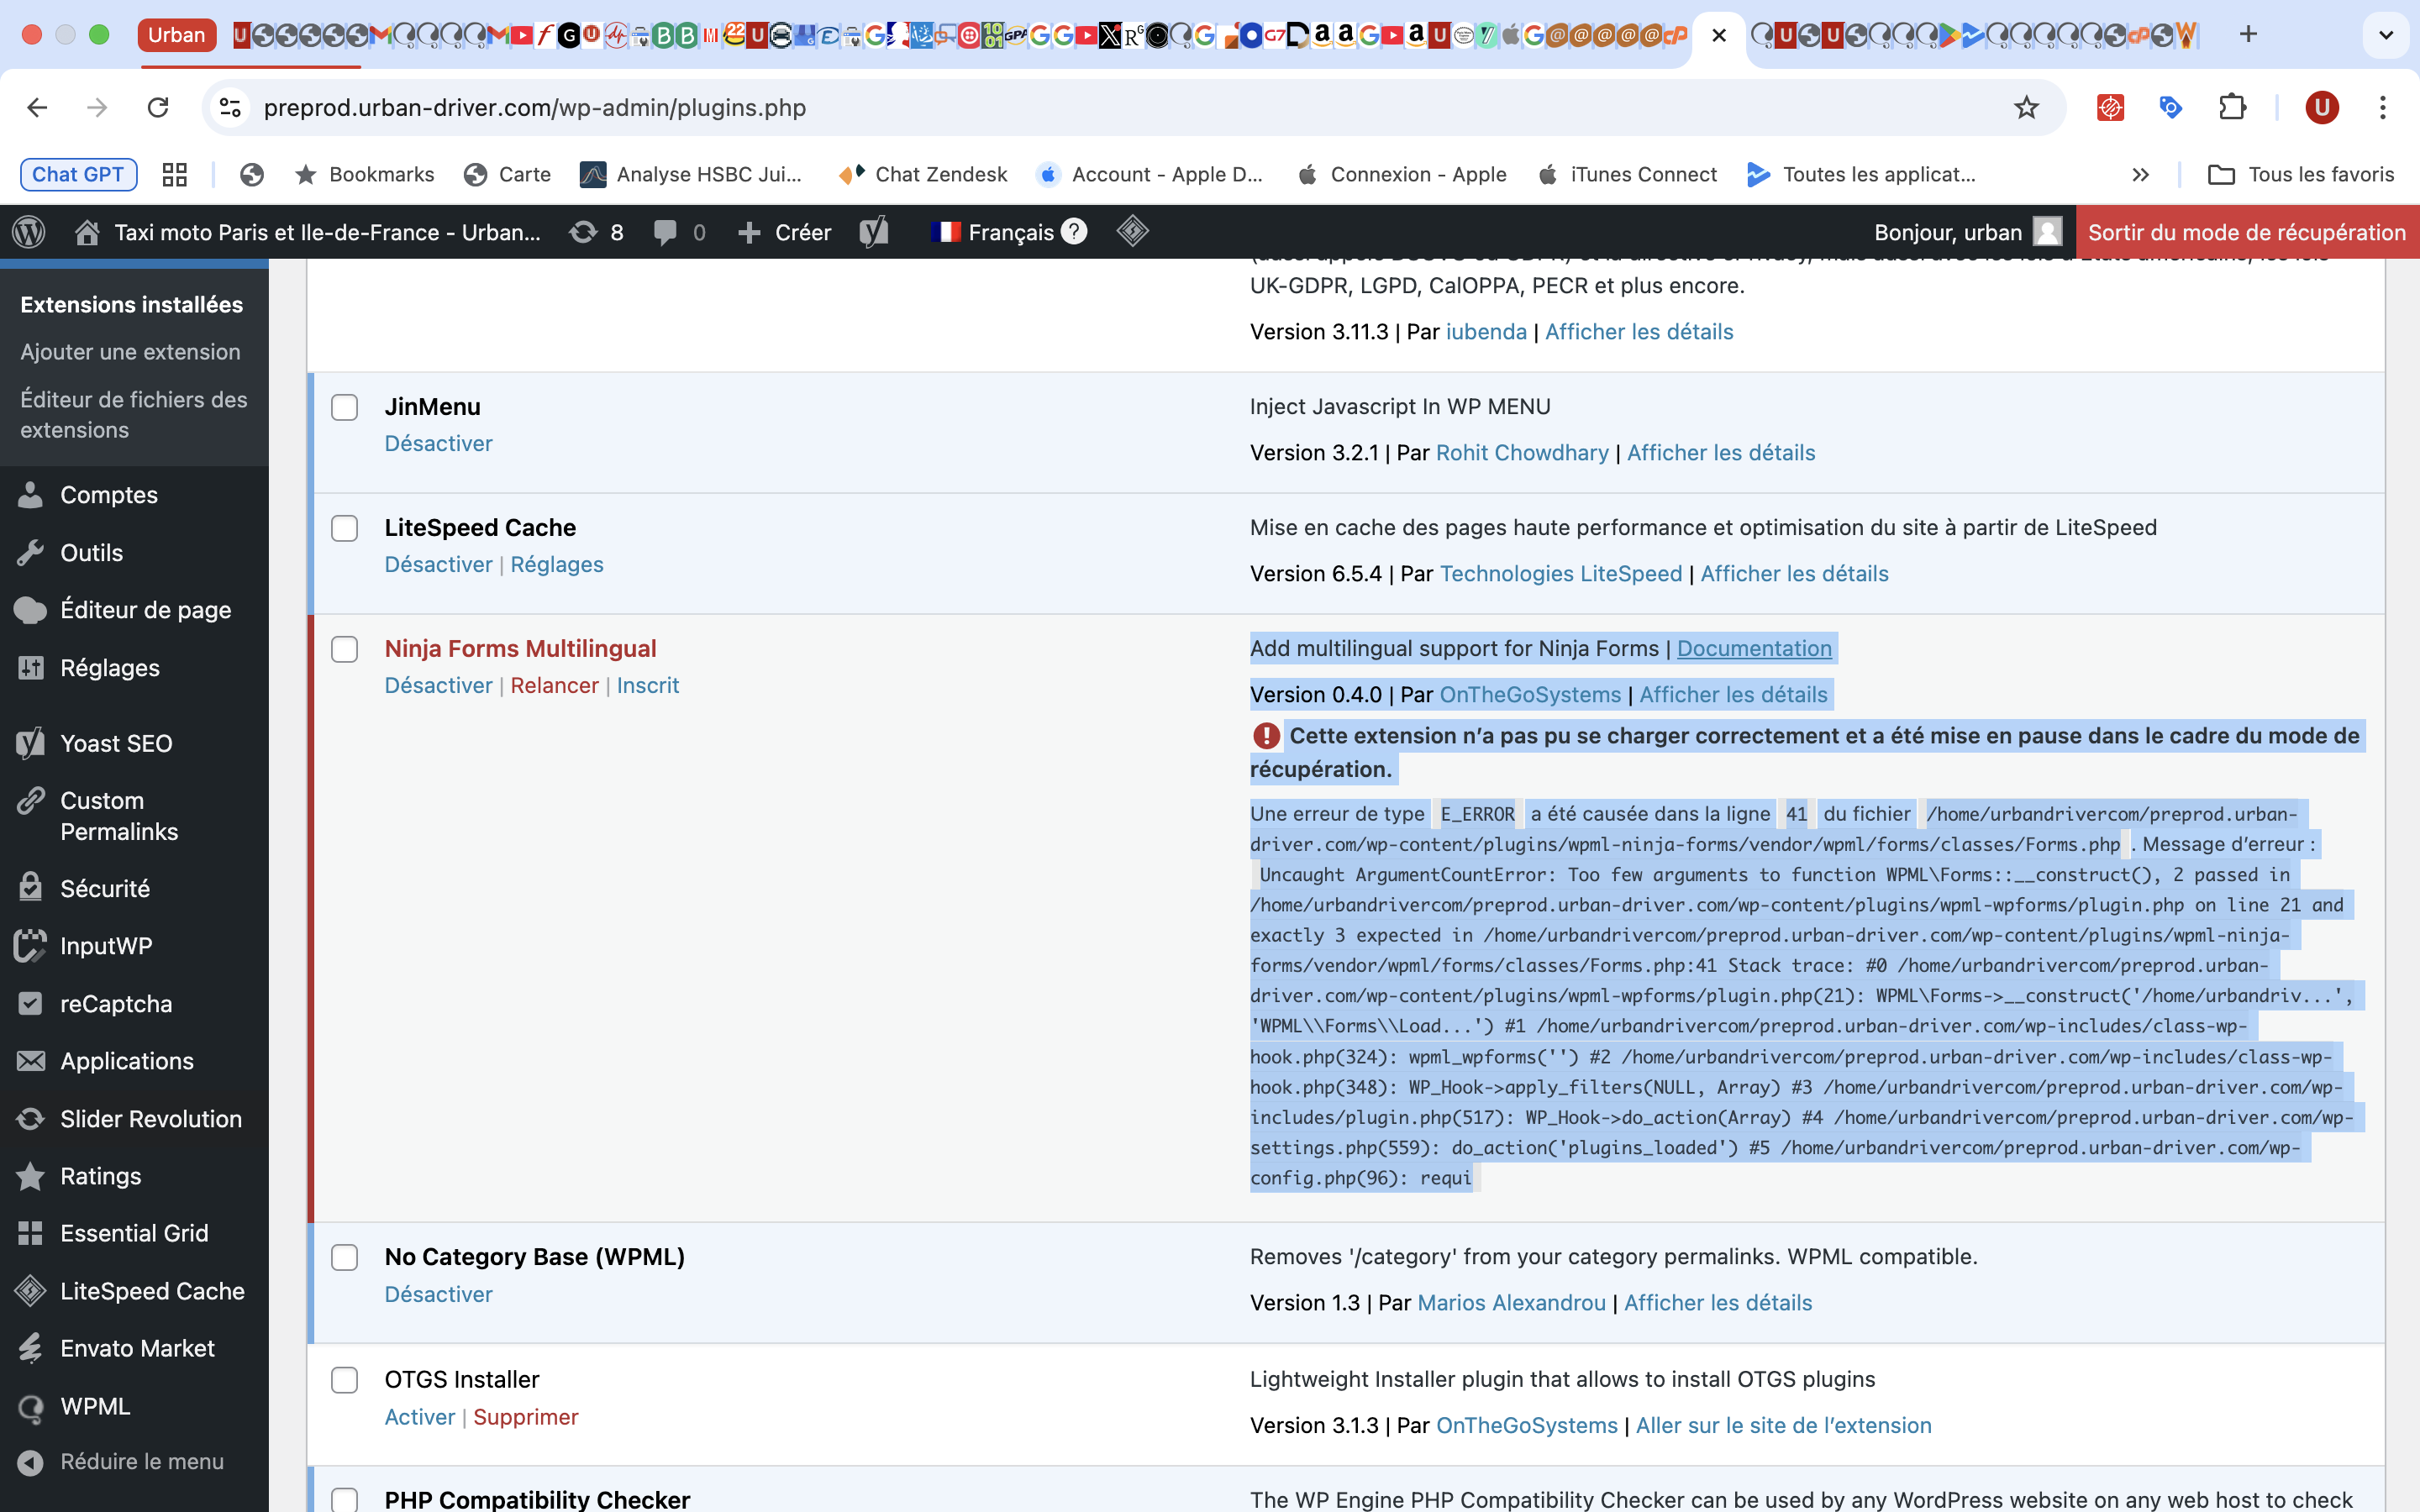Screen dimensions: 2420x1512
Task: Open the comments bubble icon
Action: (679, 232)
